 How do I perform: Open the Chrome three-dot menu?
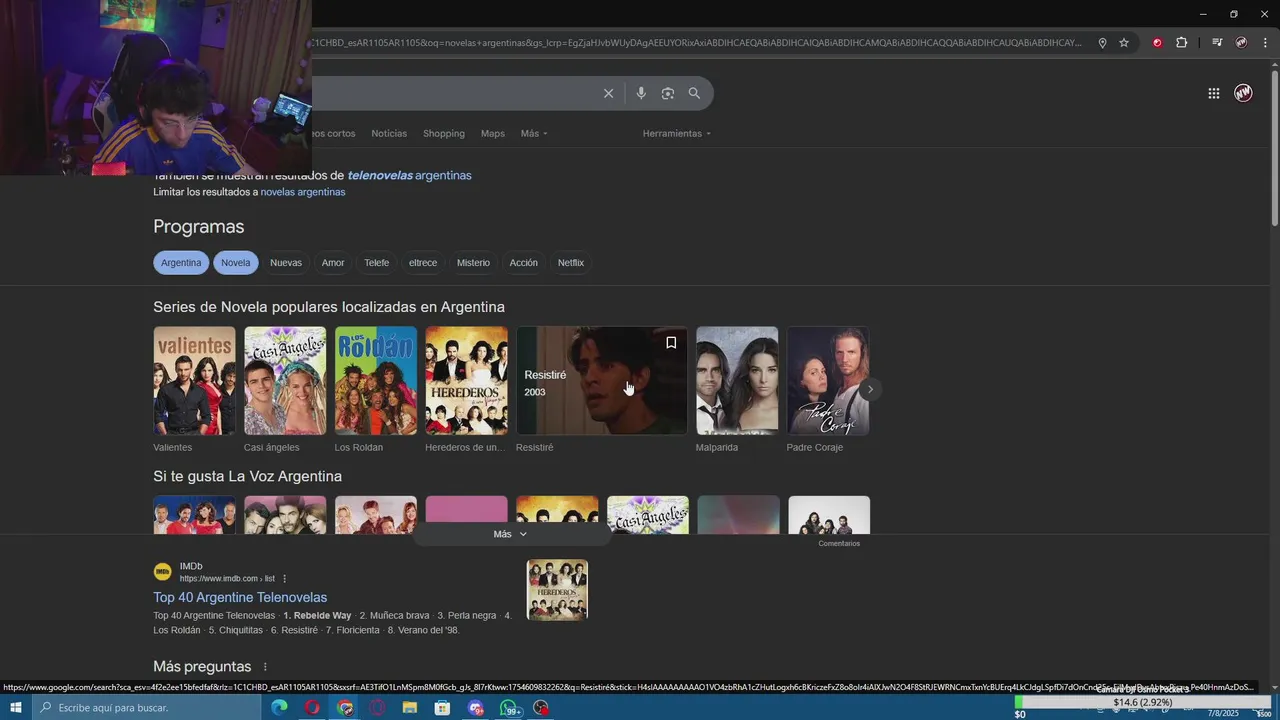click(1266, 43)
